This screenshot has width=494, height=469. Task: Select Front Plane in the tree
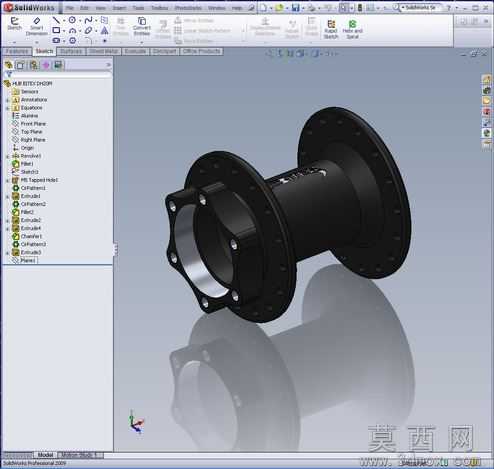(29, 124)
